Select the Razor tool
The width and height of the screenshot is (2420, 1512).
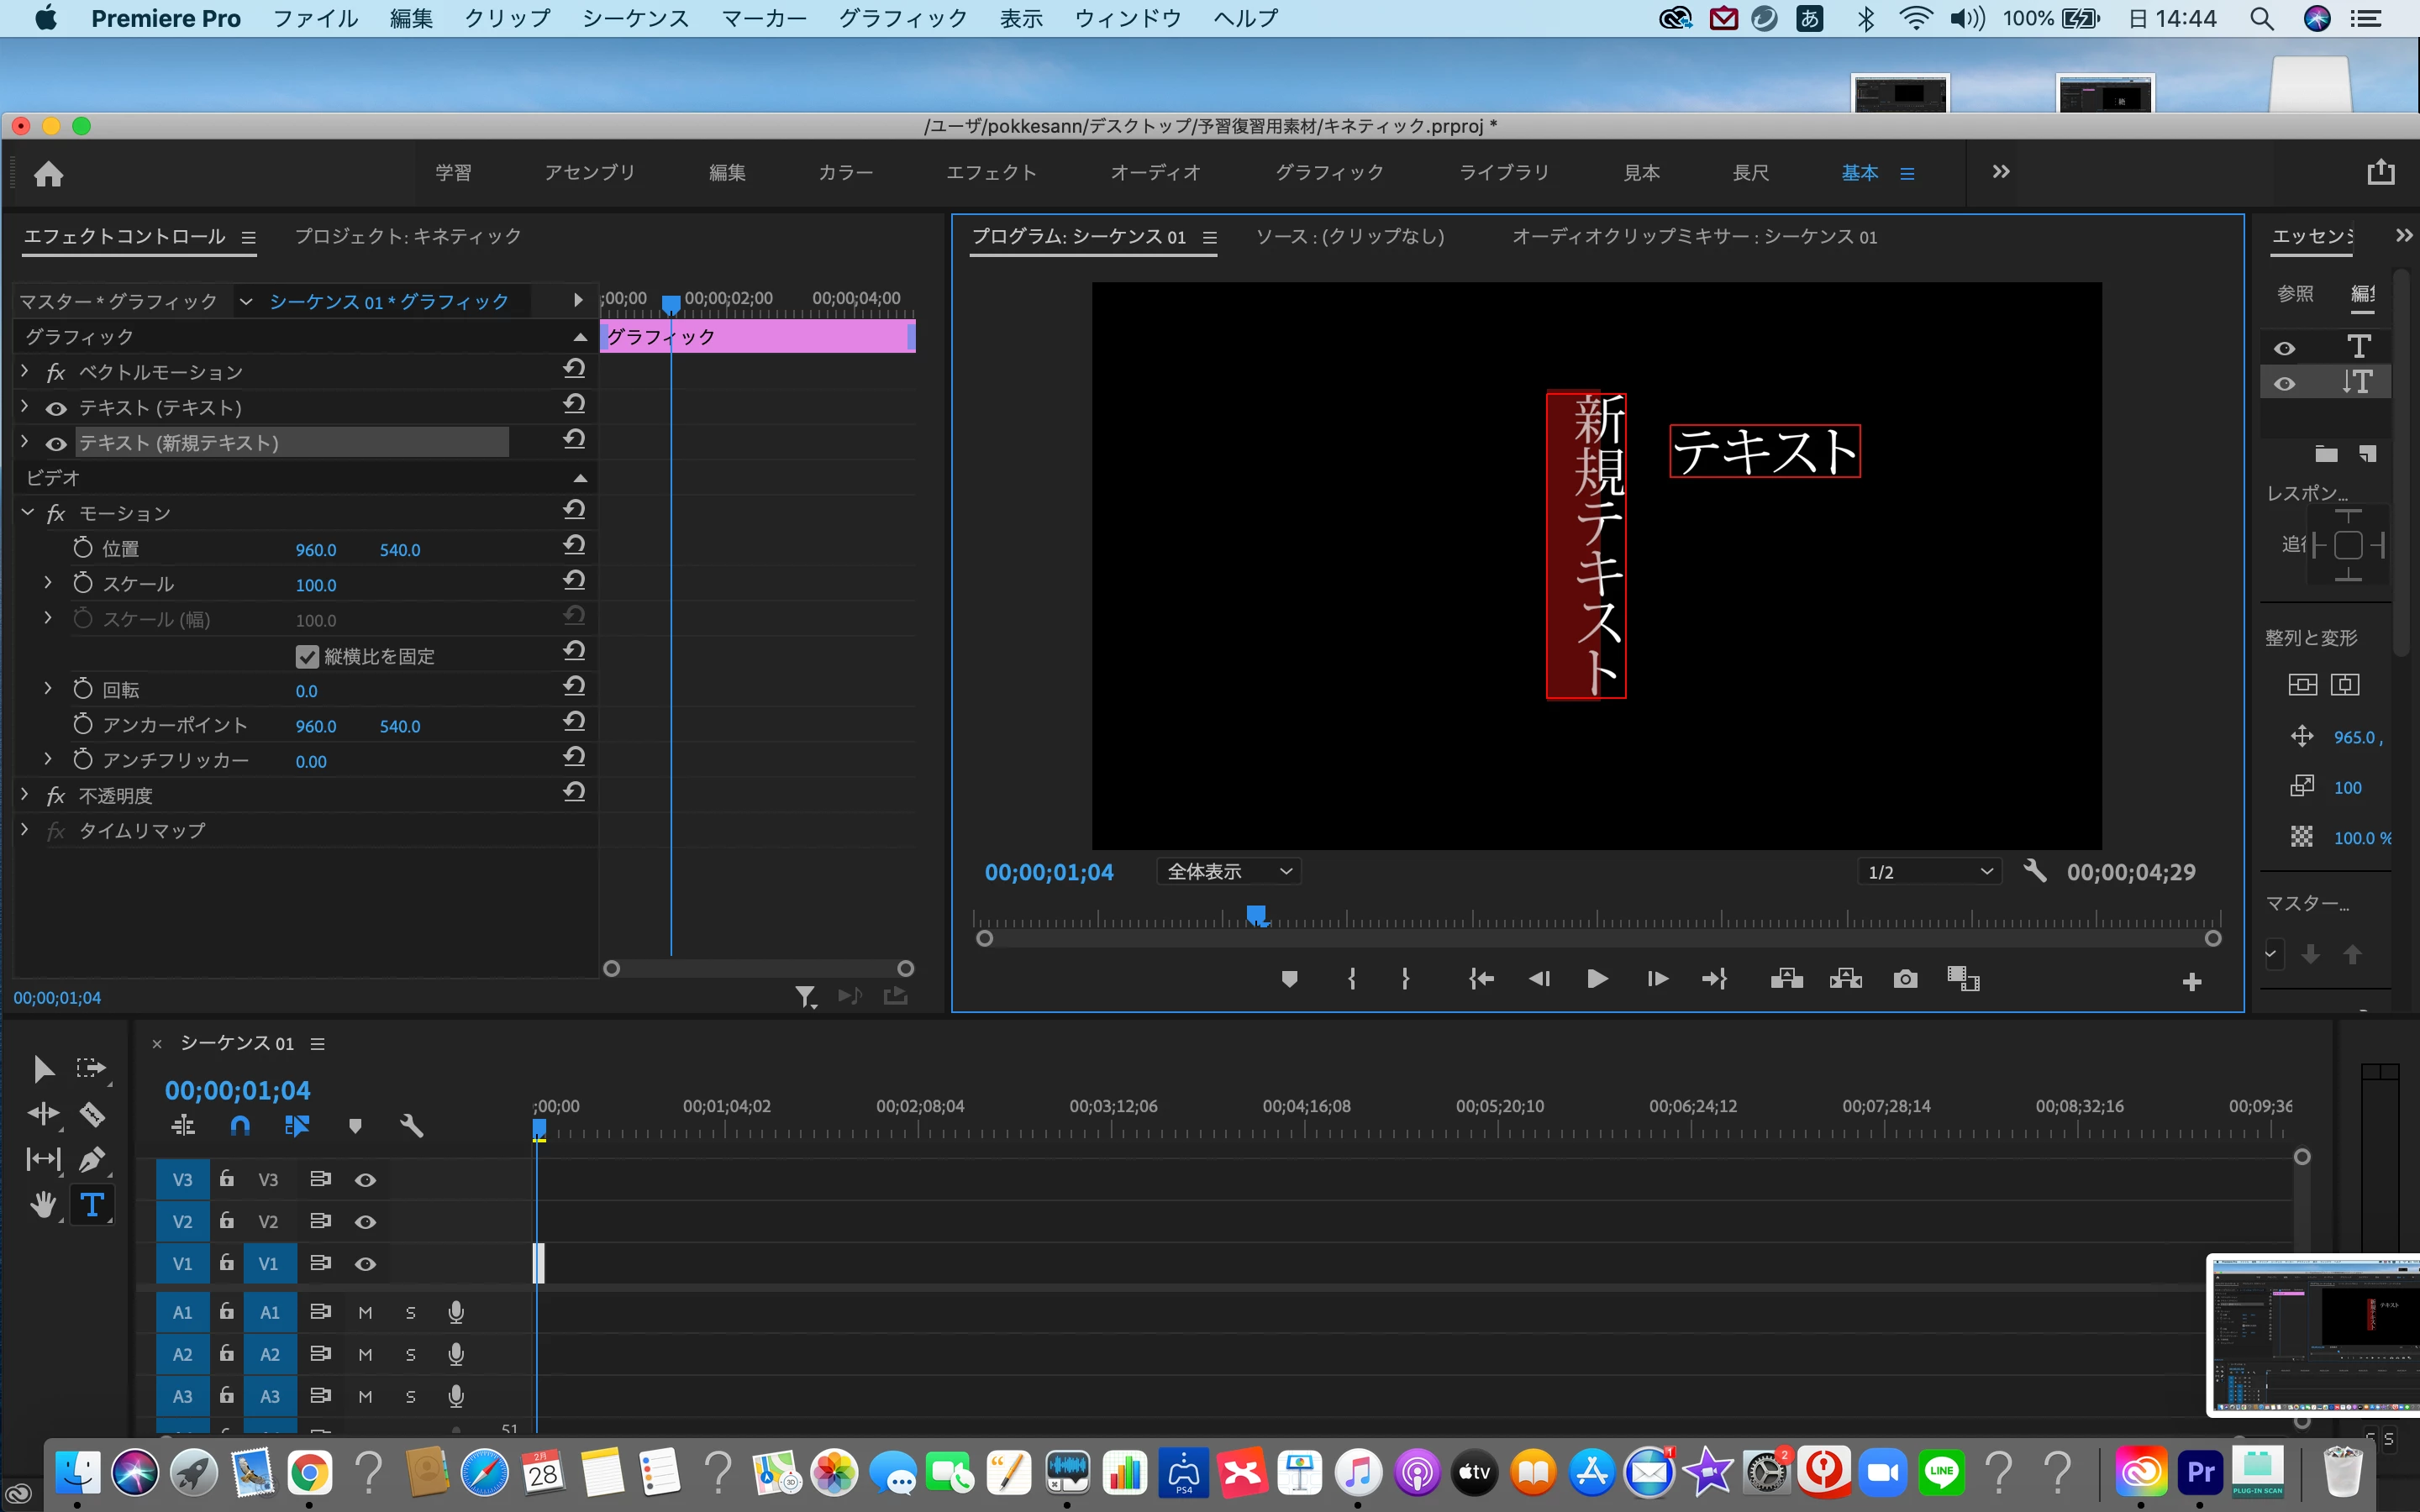click(x=92, y=1114)
